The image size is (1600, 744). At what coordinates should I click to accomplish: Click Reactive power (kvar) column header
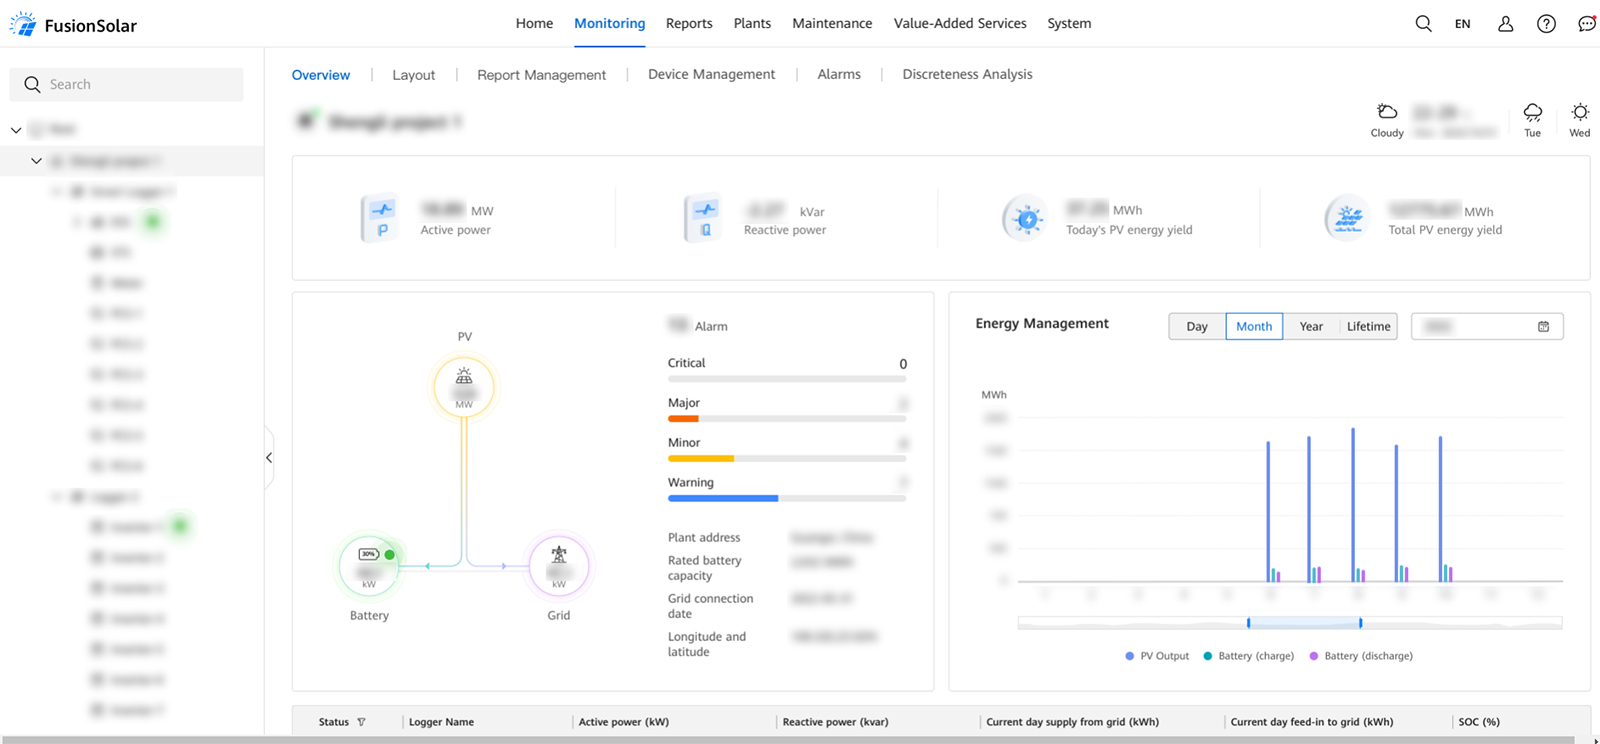[835, 722]
